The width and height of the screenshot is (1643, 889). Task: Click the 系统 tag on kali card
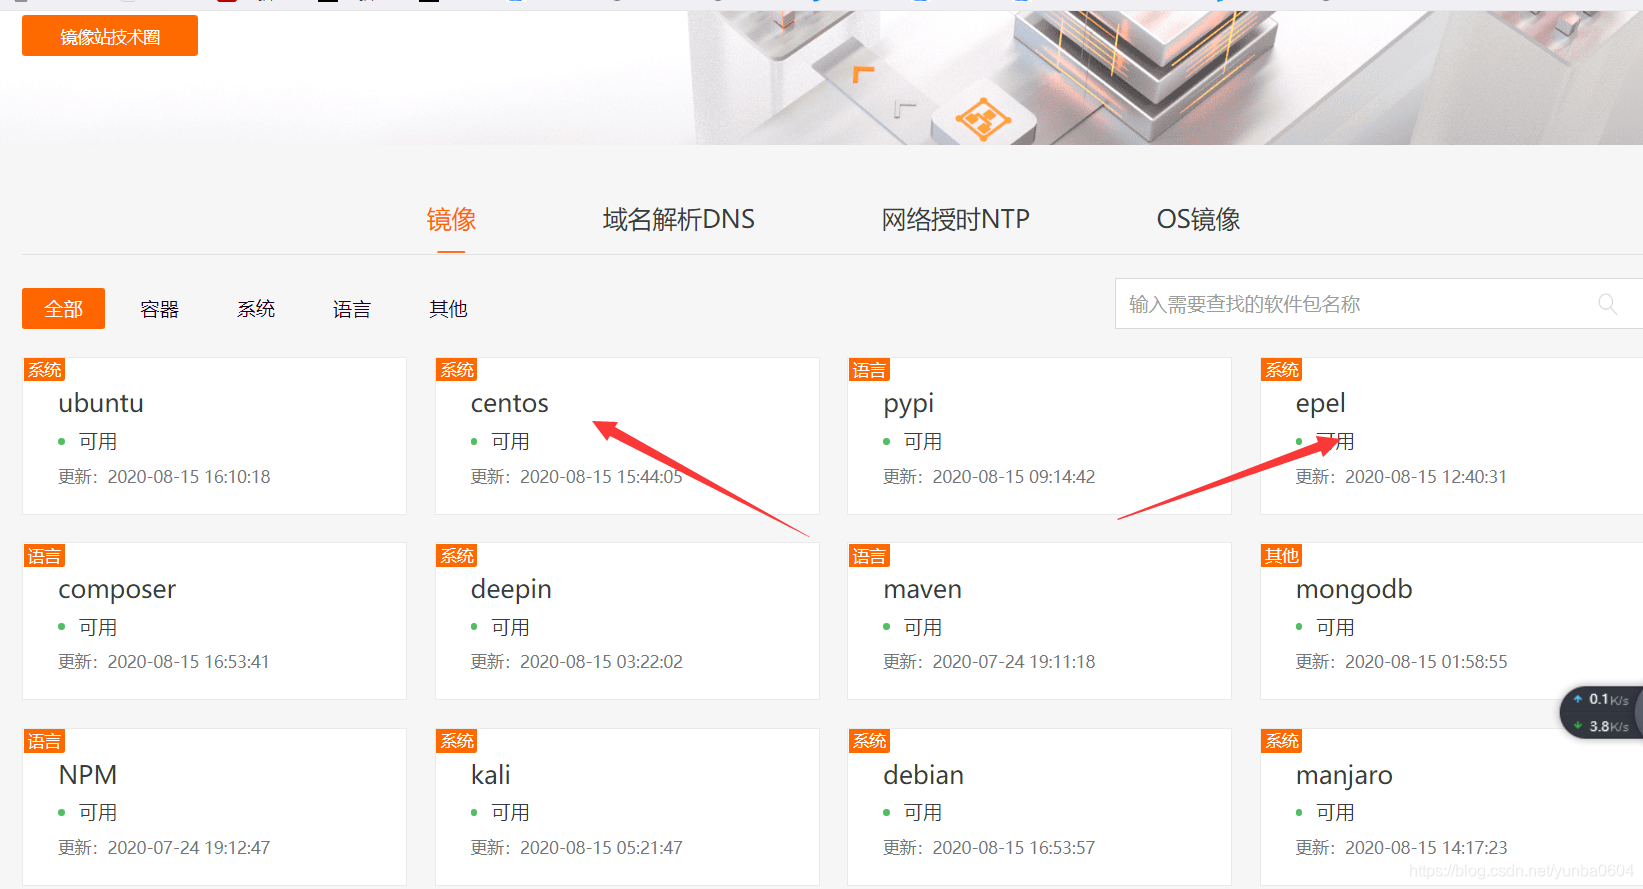[x=457, y=741]
